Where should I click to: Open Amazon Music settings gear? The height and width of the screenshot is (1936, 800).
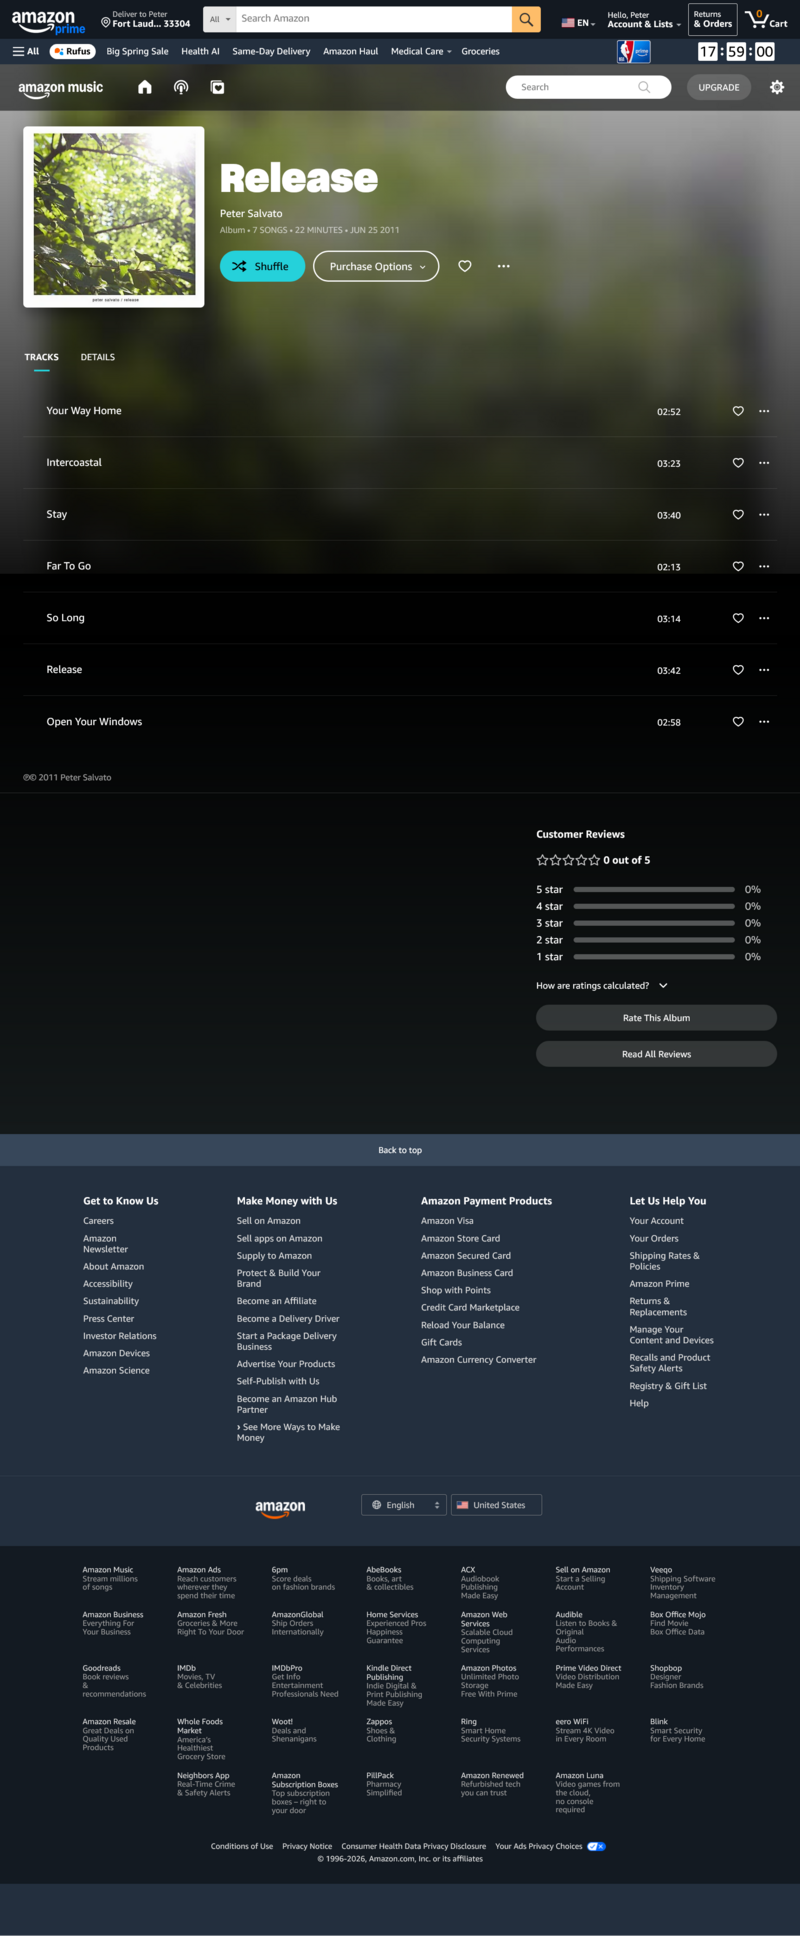tap(777, 87)
